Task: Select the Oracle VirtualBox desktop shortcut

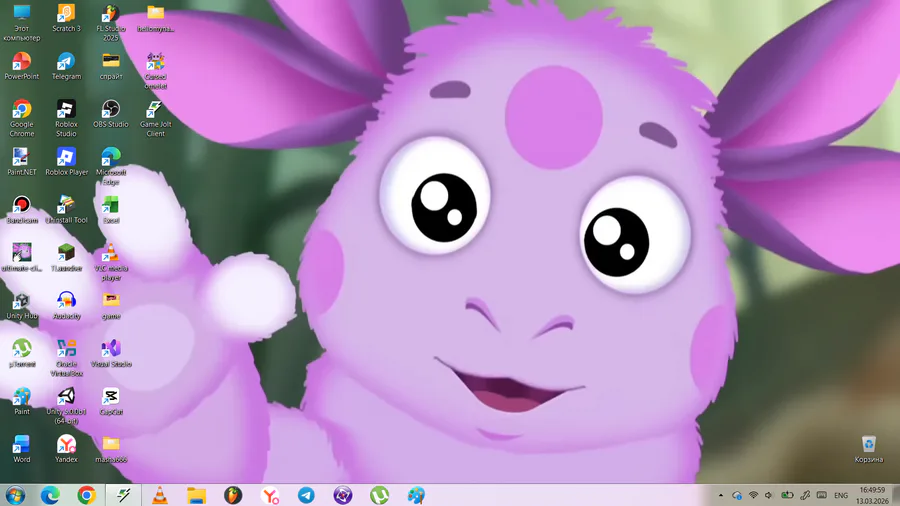Action: coord(66,358)
